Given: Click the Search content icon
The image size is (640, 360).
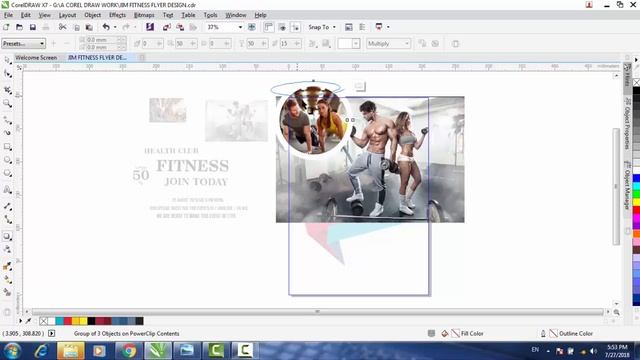Looking at the screenshot, I should click(x=150, y=27).
